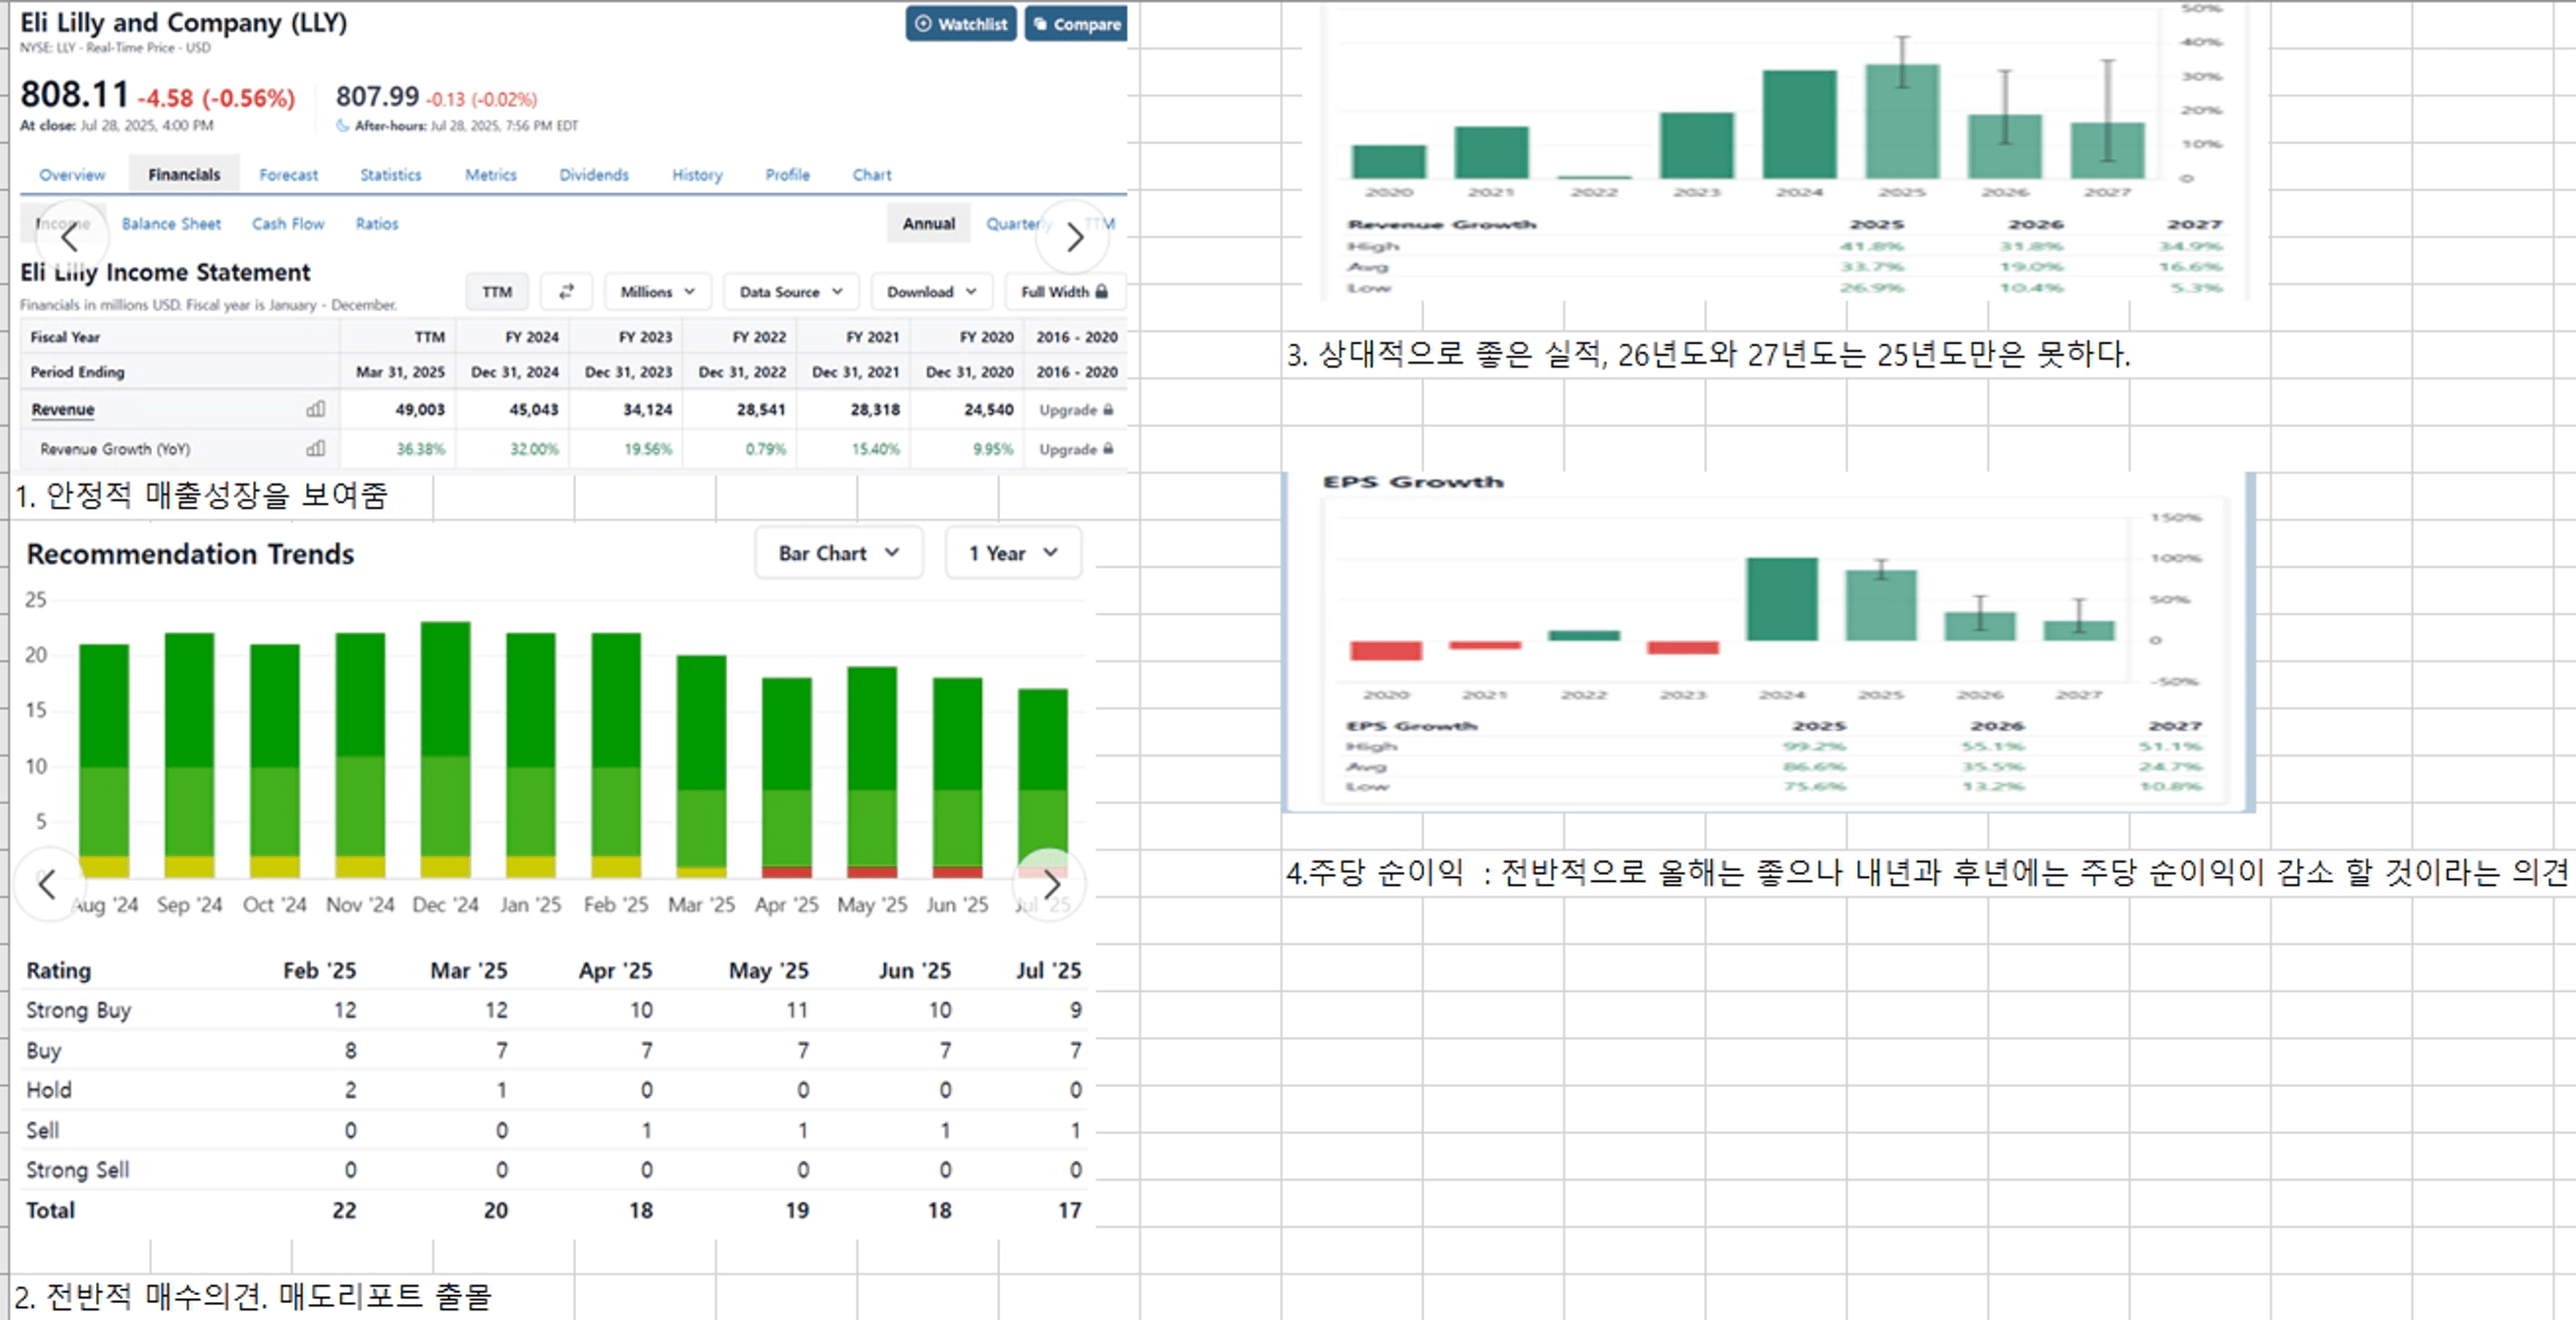Click FY 2024 revenue value 45,043

pos(534,409)
